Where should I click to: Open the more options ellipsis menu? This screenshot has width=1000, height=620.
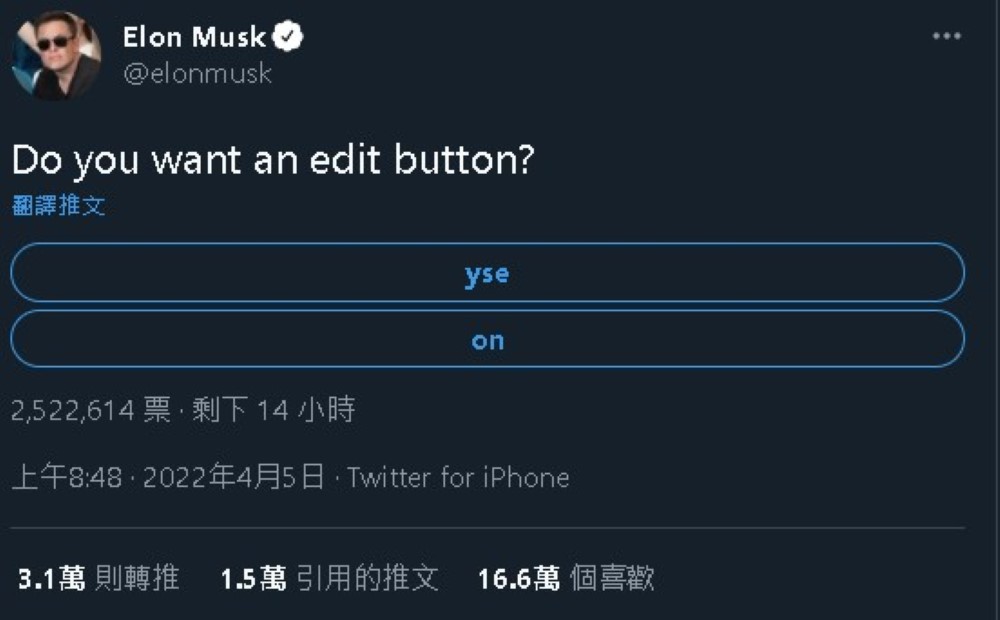[x=946, y=37]
